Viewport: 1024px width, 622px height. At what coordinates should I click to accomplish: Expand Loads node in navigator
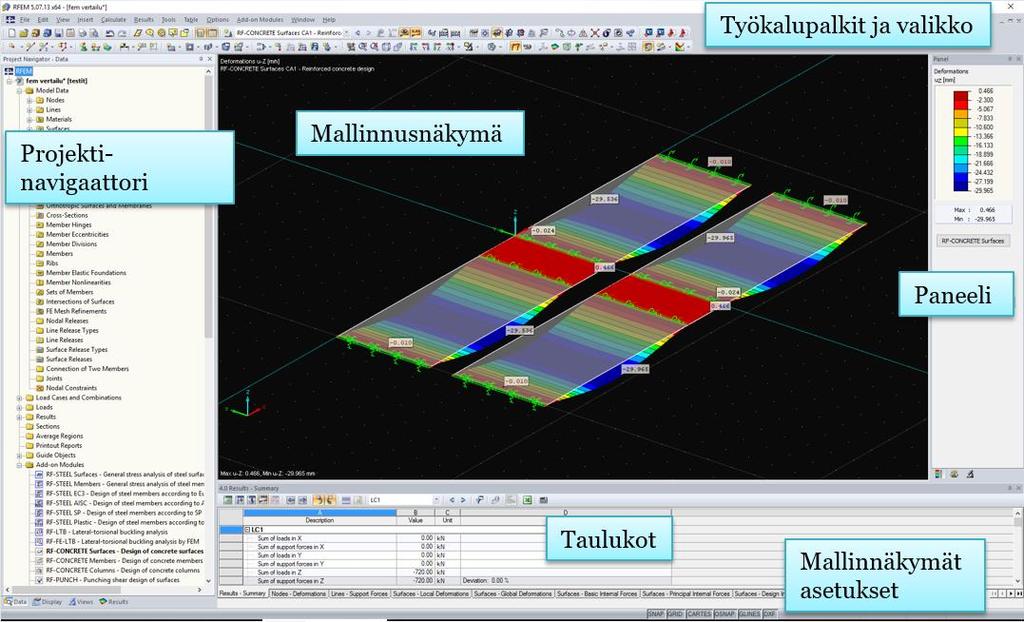pyautogui.click(x=20, y=407)
